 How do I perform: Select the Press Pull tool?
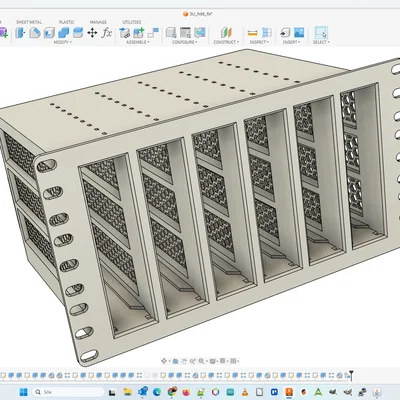(20, 33)
